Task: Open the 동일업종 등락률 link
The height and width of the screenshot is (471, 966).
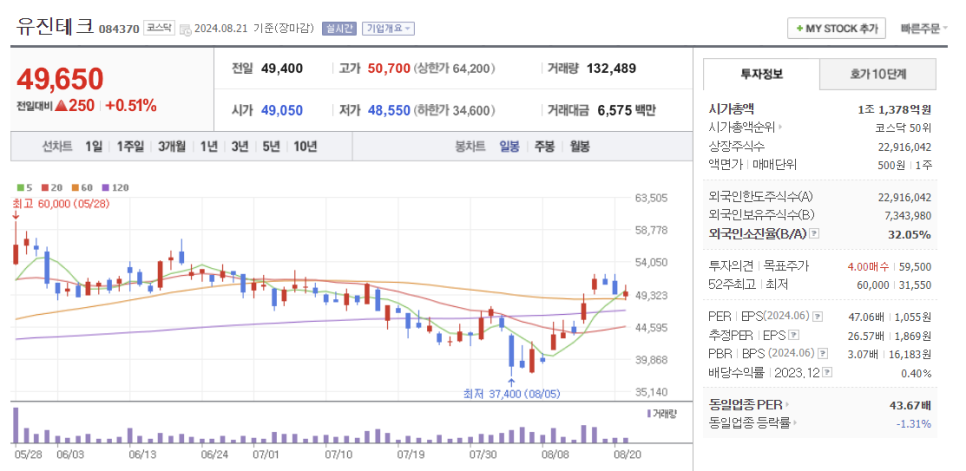Action: pyautogui.click(x=749, y=423)
